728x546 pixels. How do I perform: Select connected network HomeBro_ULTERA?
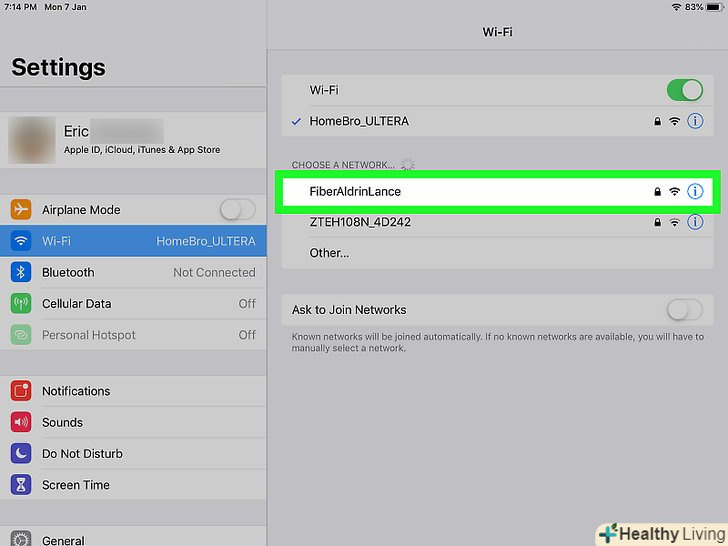point(497,121)
